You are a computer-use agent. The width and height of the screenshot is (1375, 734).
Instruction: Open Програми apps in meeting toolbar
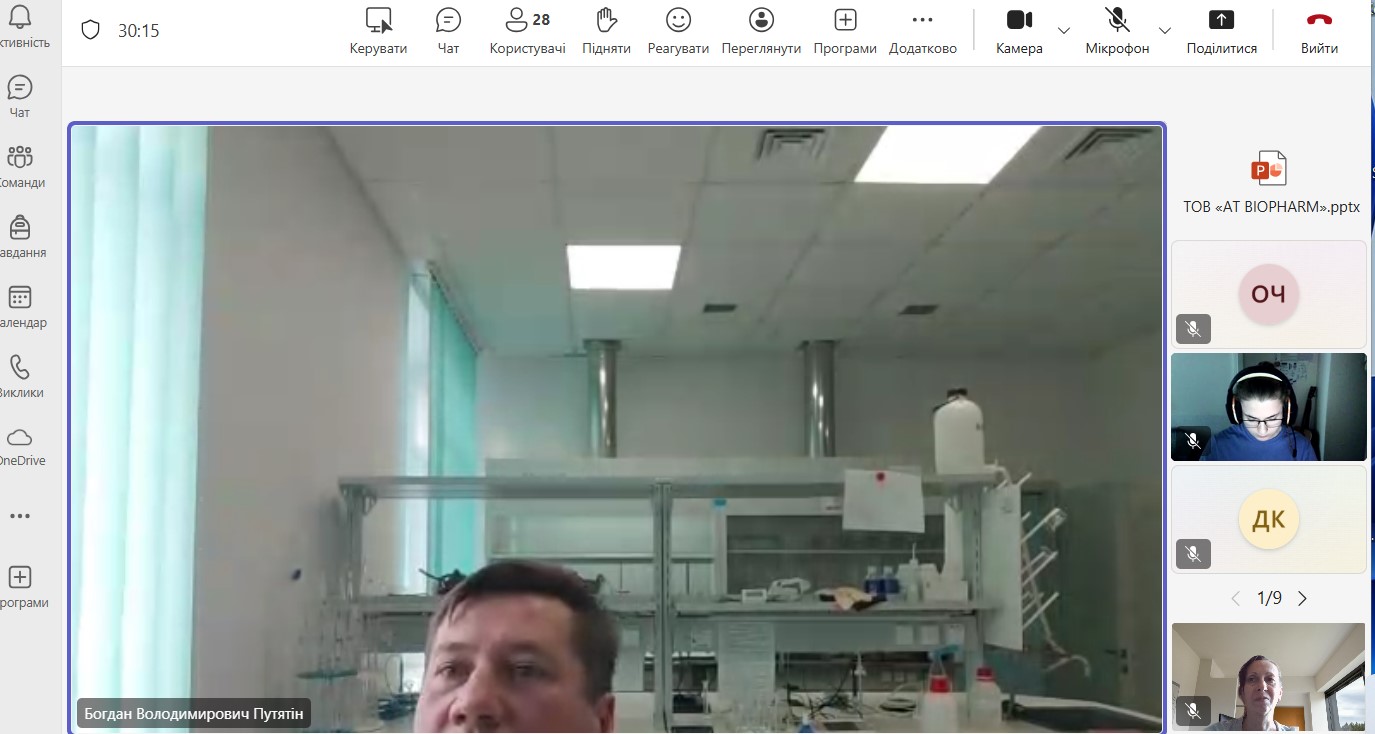point(845,30)
